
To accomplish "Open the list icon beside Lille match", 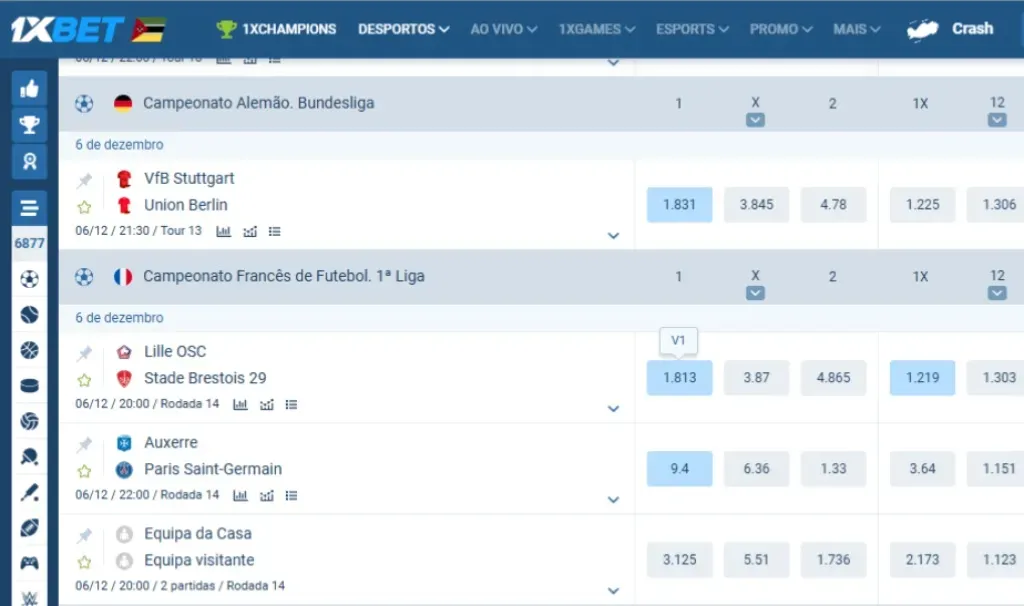I will (x=291, y=404).
